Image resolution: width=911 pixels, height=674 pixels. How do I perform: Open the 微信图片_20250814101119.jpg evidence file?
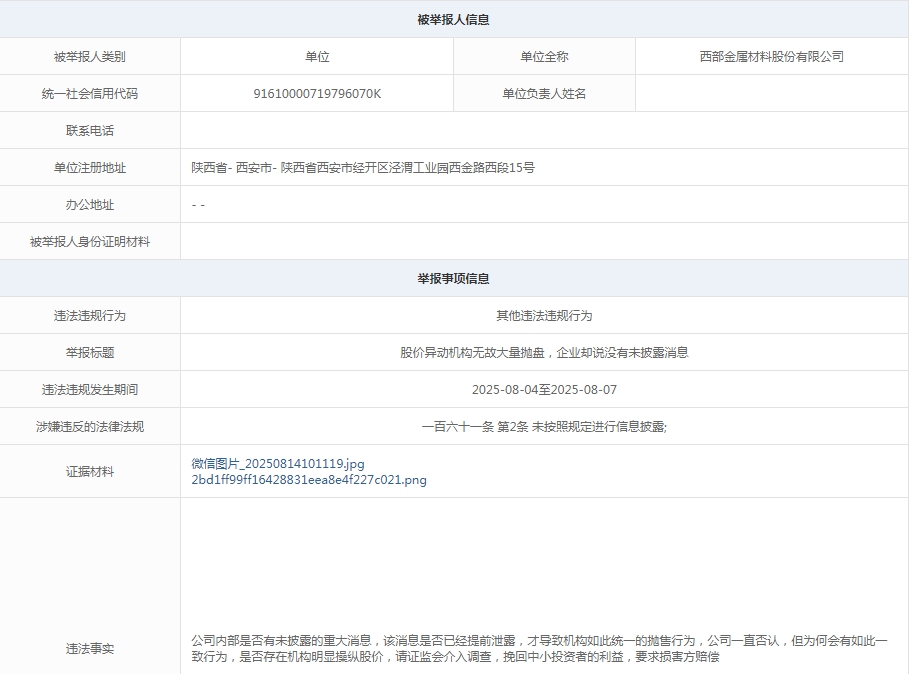click(x=278, y=464)
